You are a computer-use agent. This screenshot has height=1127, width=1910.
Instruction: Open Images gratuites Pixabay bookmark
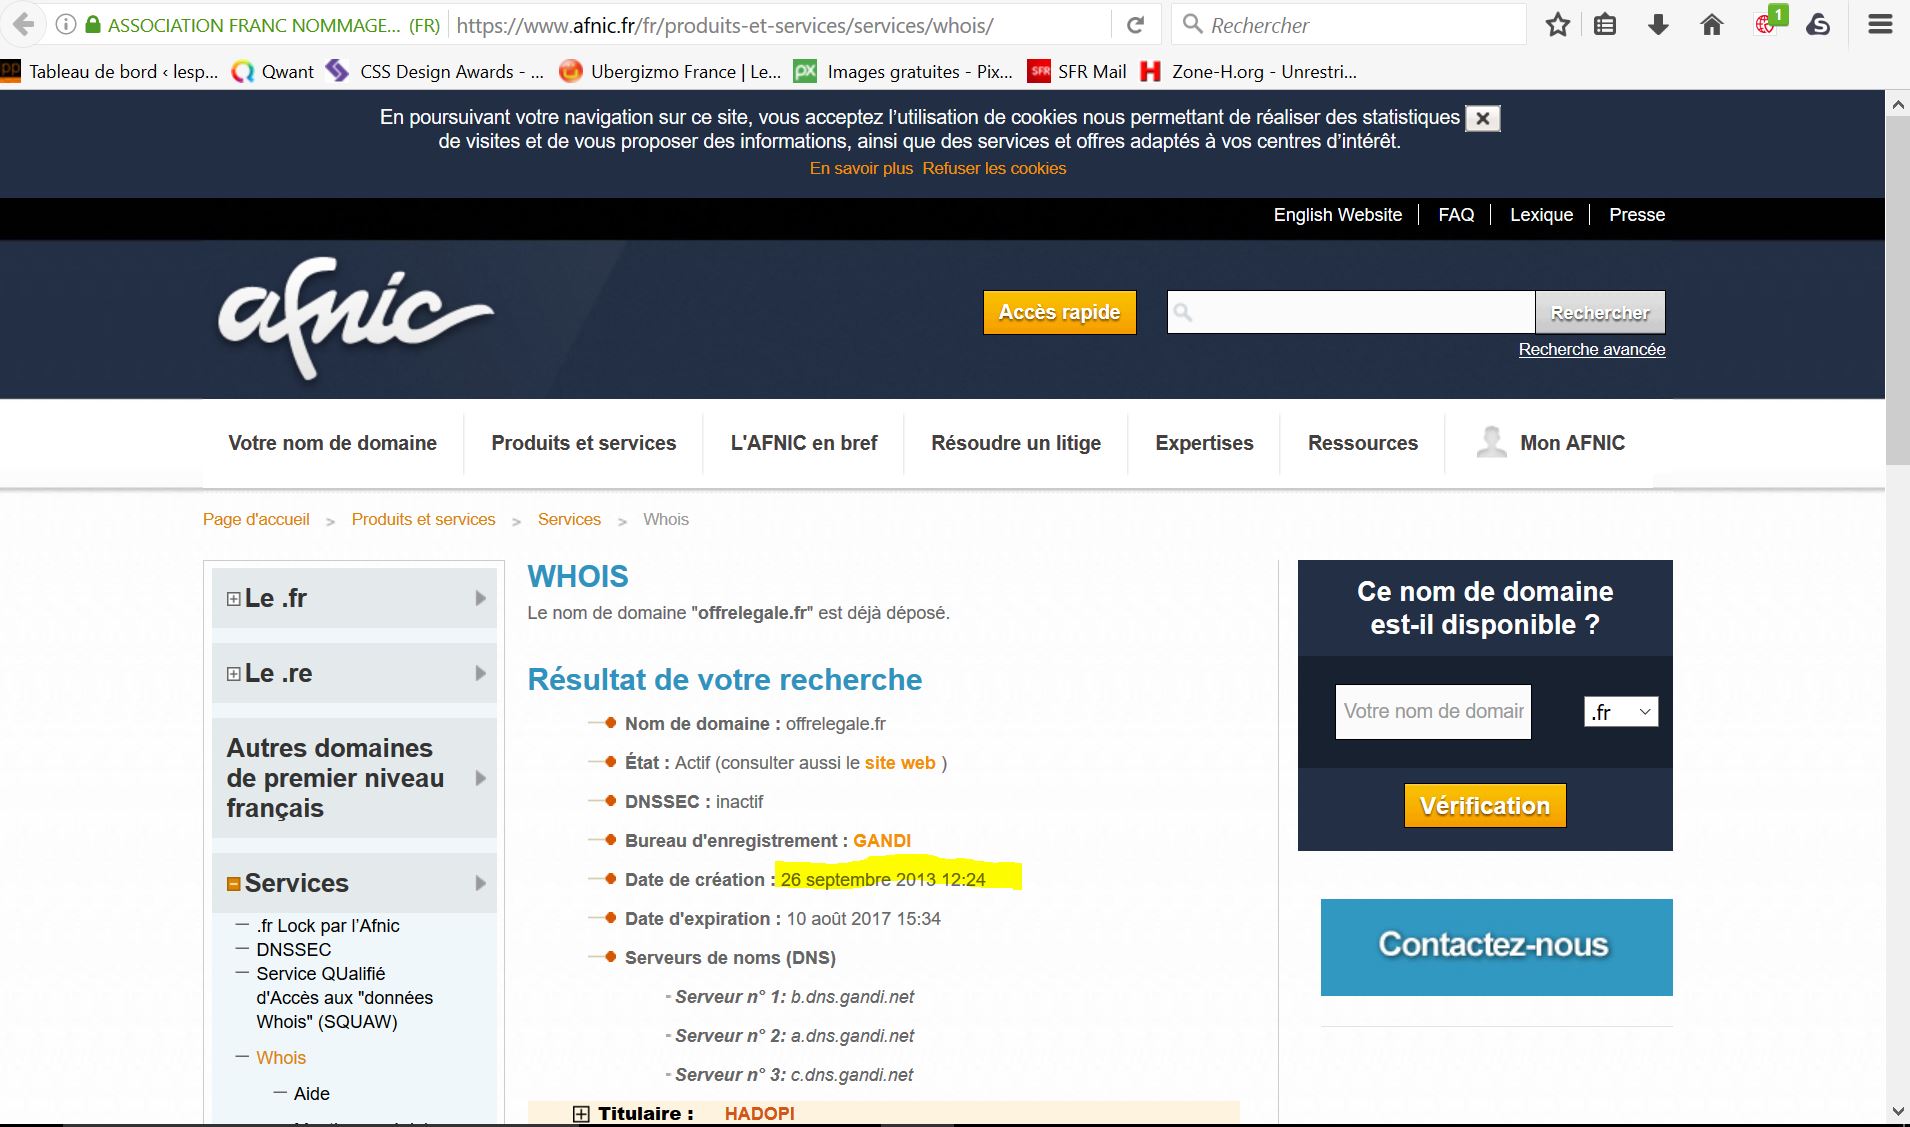point(904,71)
